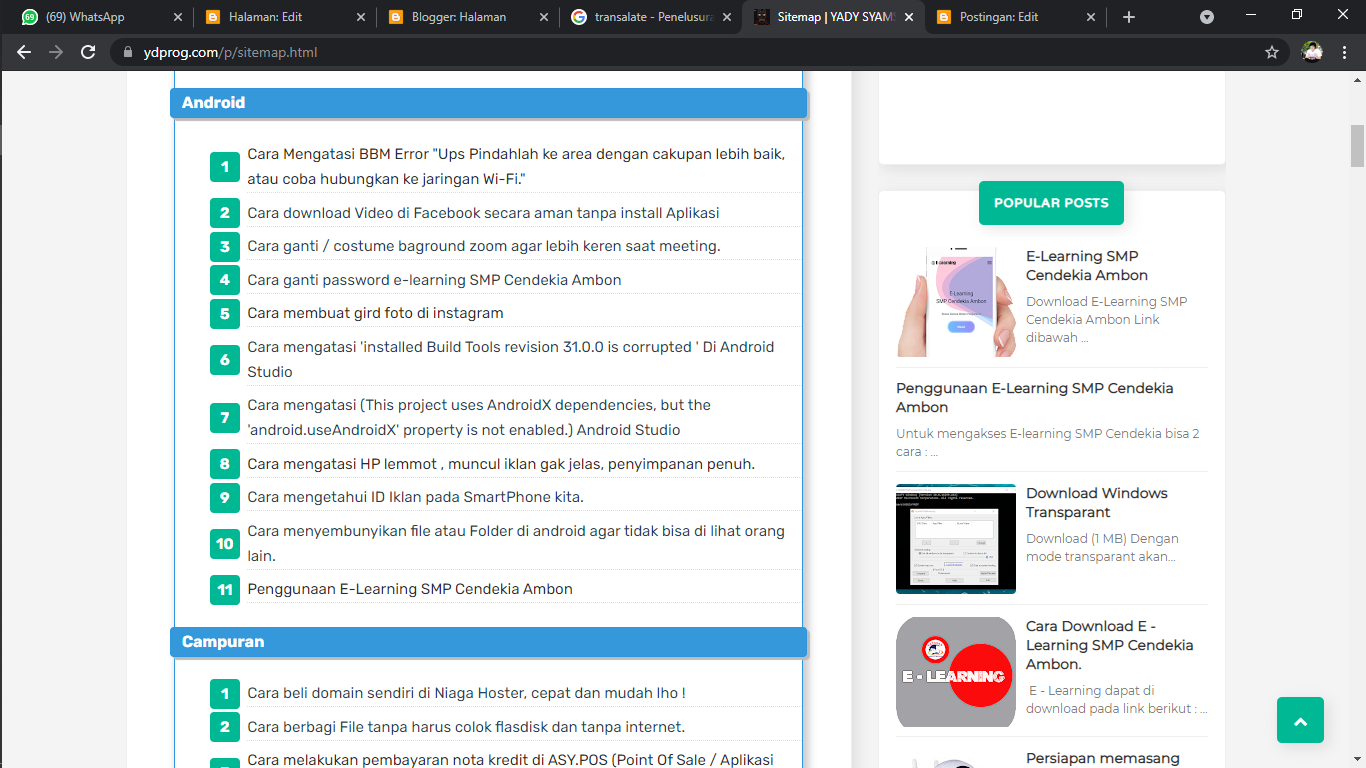Image resolution: width=1366 pixels, height=768 pixels.
Task: Switch to transalate Penelusuran Google tab
Action: 651,17
